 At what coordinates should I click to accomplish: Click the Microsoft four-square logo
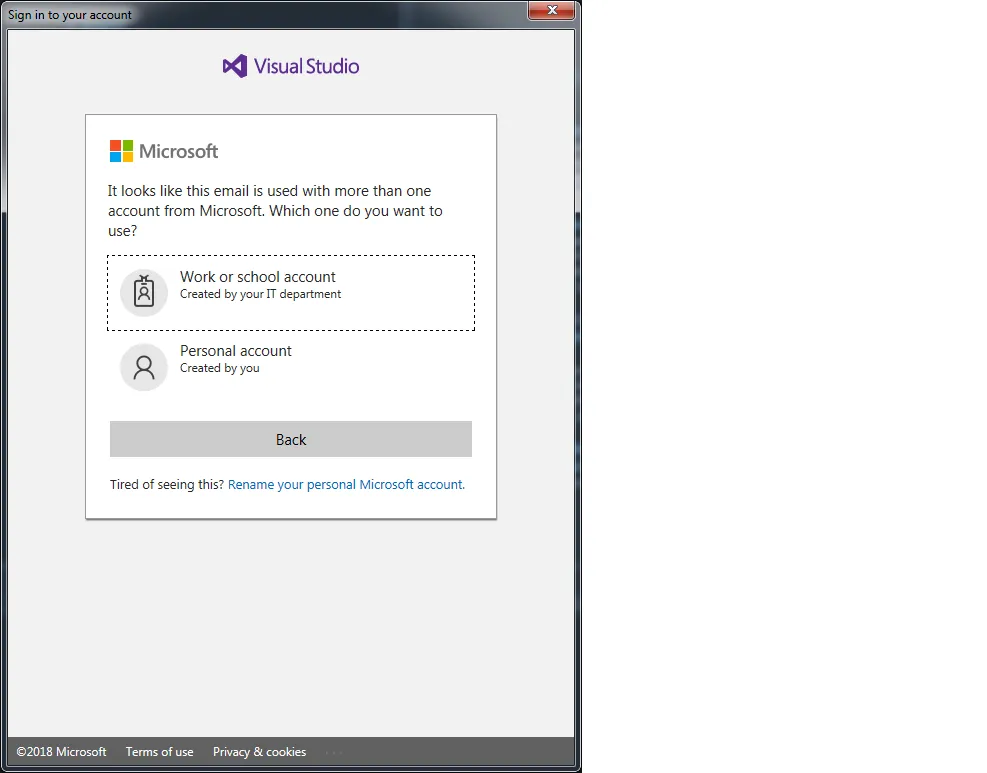click(121, 151)
